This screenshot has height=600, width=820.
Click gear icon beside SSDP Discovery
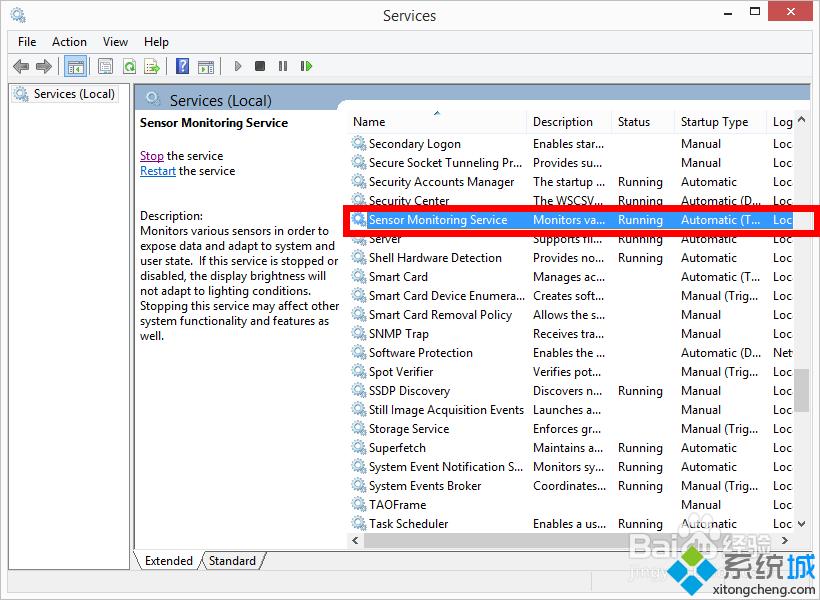coord(359,390)
